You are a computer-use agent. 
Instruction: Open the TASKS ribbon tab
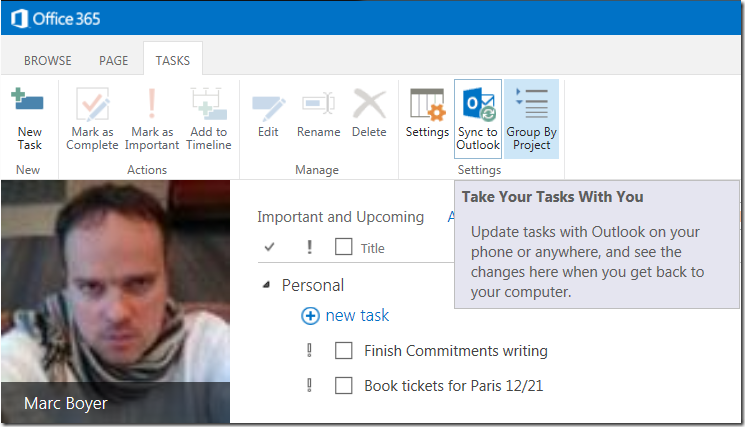172,61
